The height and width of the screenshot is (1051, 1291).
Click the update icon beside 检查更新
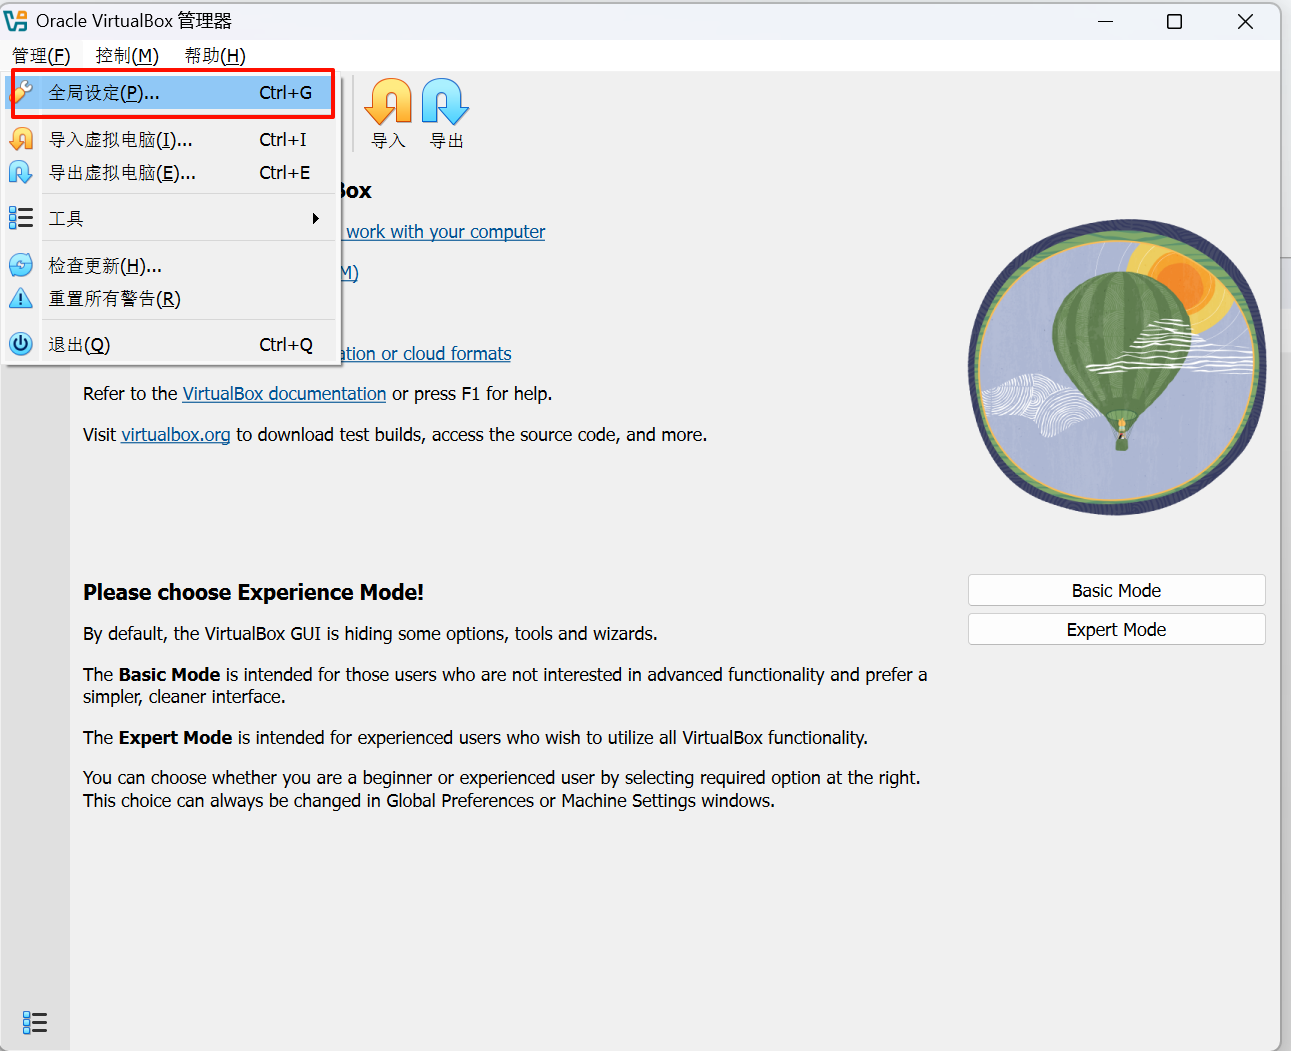(x=21, y=265)
